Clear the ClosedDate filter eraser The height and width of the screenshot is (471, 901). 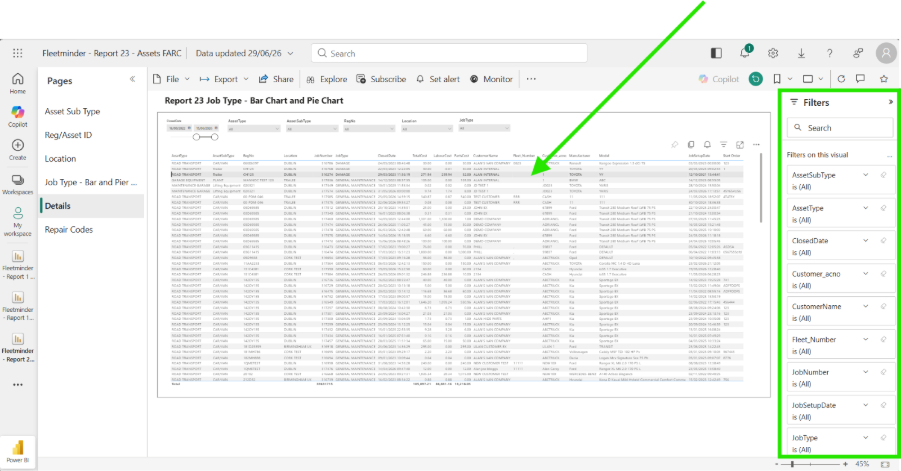pyautogui.click(x=884, y=241)
